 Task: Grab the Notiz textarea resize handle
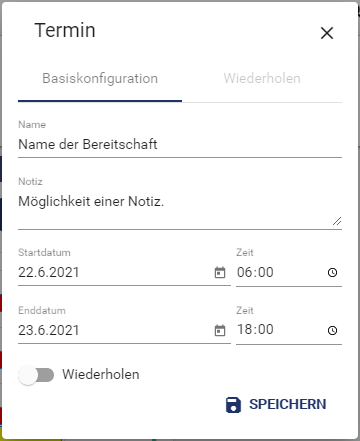(x=337, y=221)
